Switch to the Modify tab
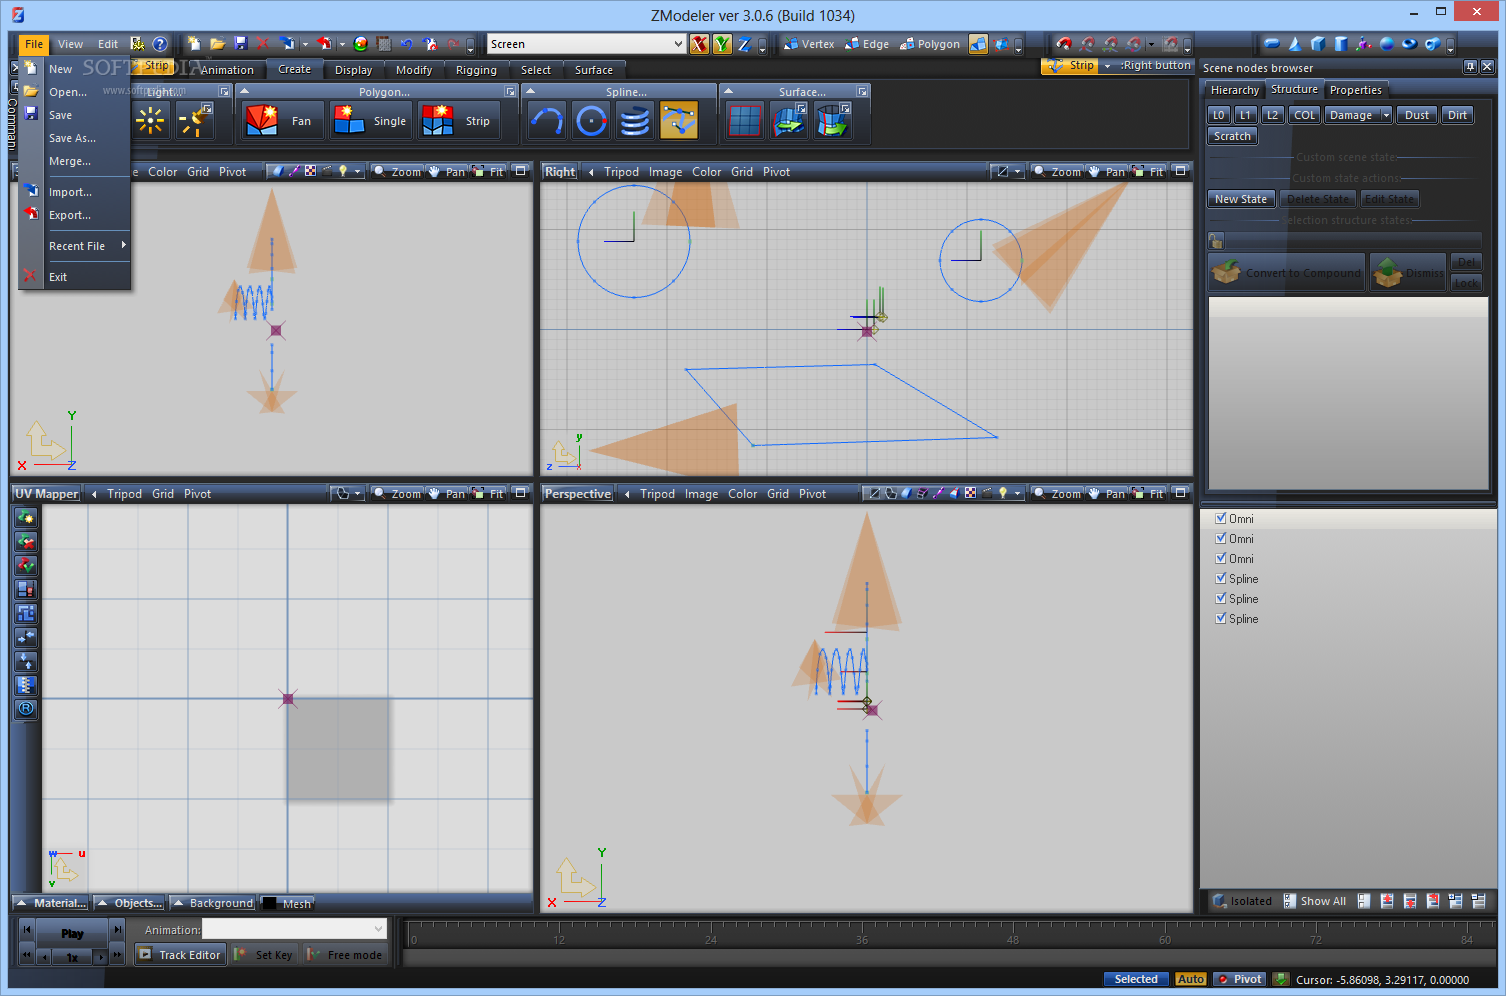This screenshot has width=1506, height=996. coord(414,70)
